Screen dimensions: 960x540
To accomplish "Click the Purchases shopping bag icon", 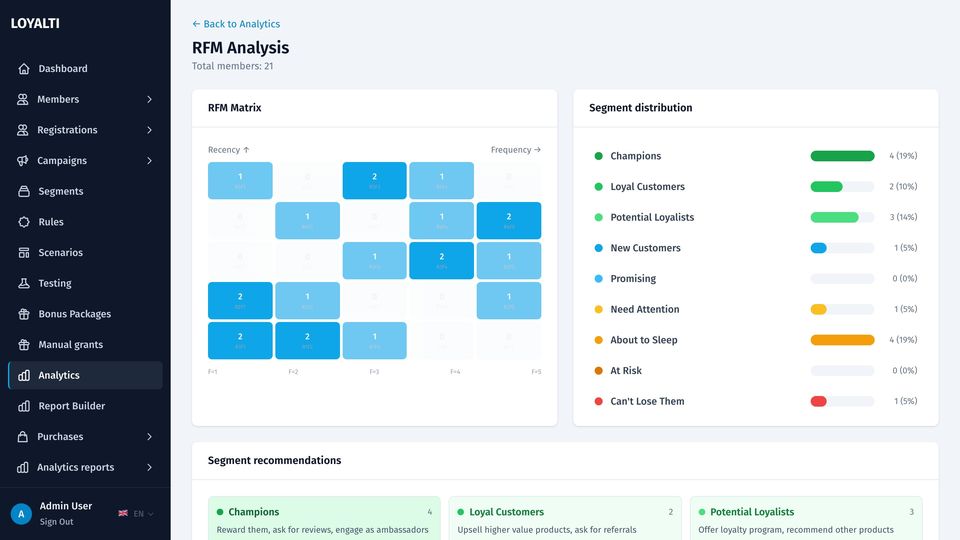I will (23, 437).
